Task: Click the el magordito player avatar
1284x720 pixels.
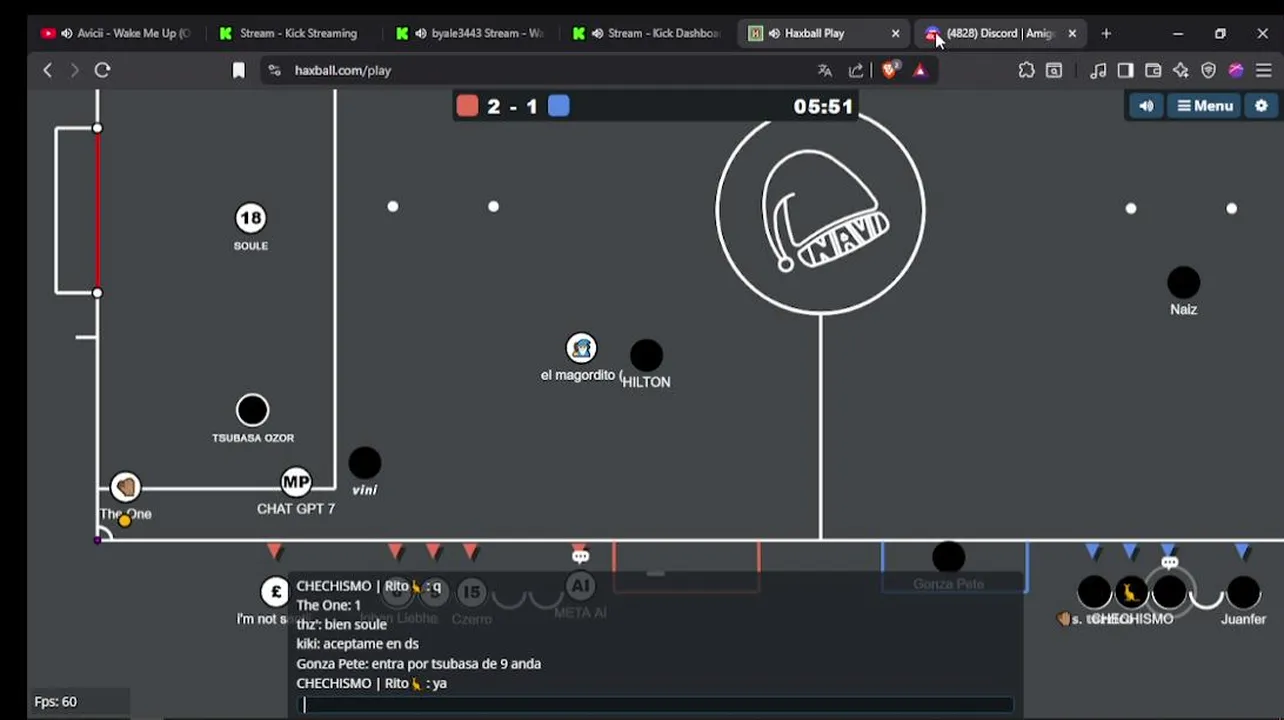Action: 581,348
